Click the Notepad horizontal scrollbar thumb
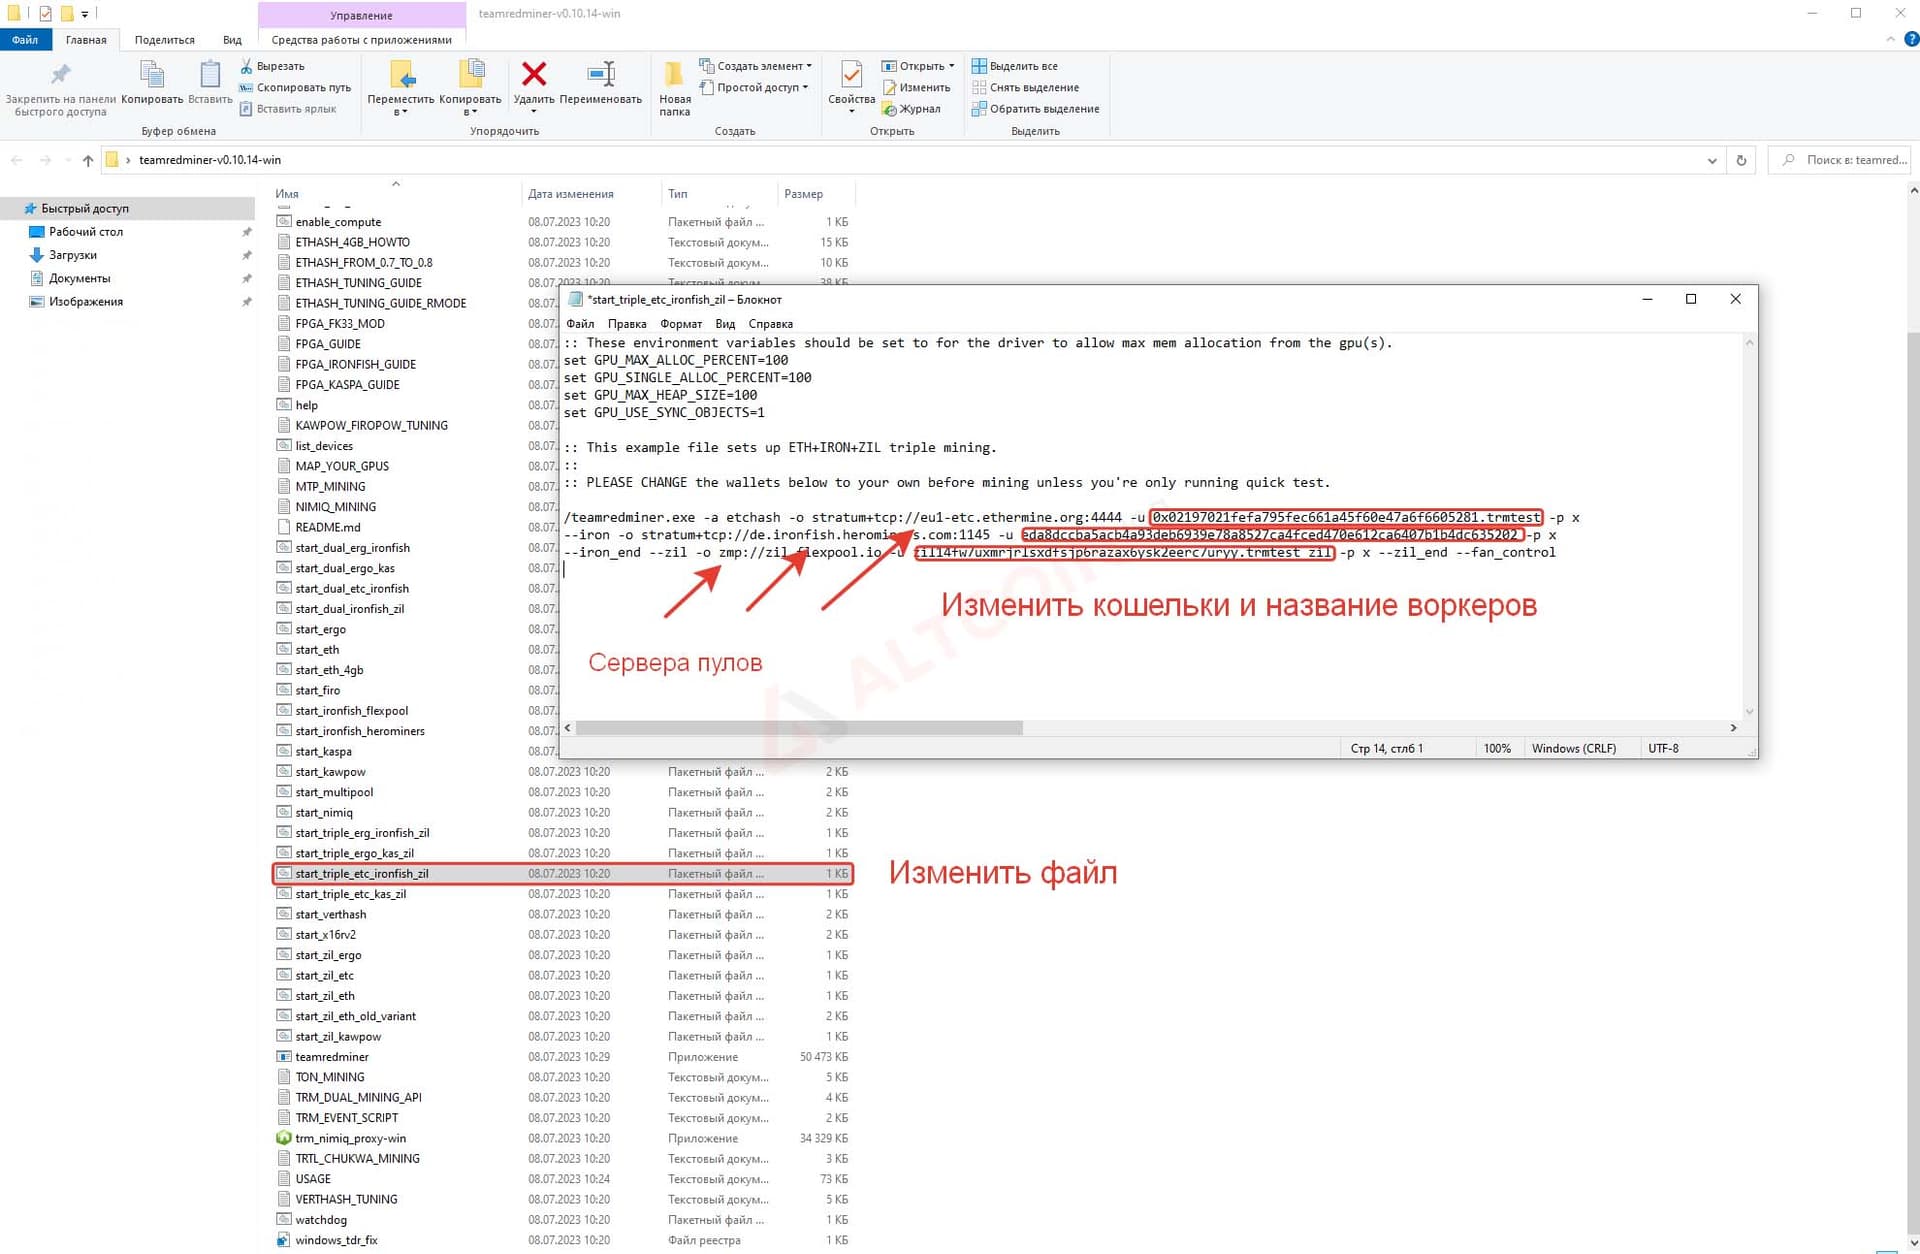Image resolution: width=1920 pixels, height=1254 pixels. click(799, 728)
